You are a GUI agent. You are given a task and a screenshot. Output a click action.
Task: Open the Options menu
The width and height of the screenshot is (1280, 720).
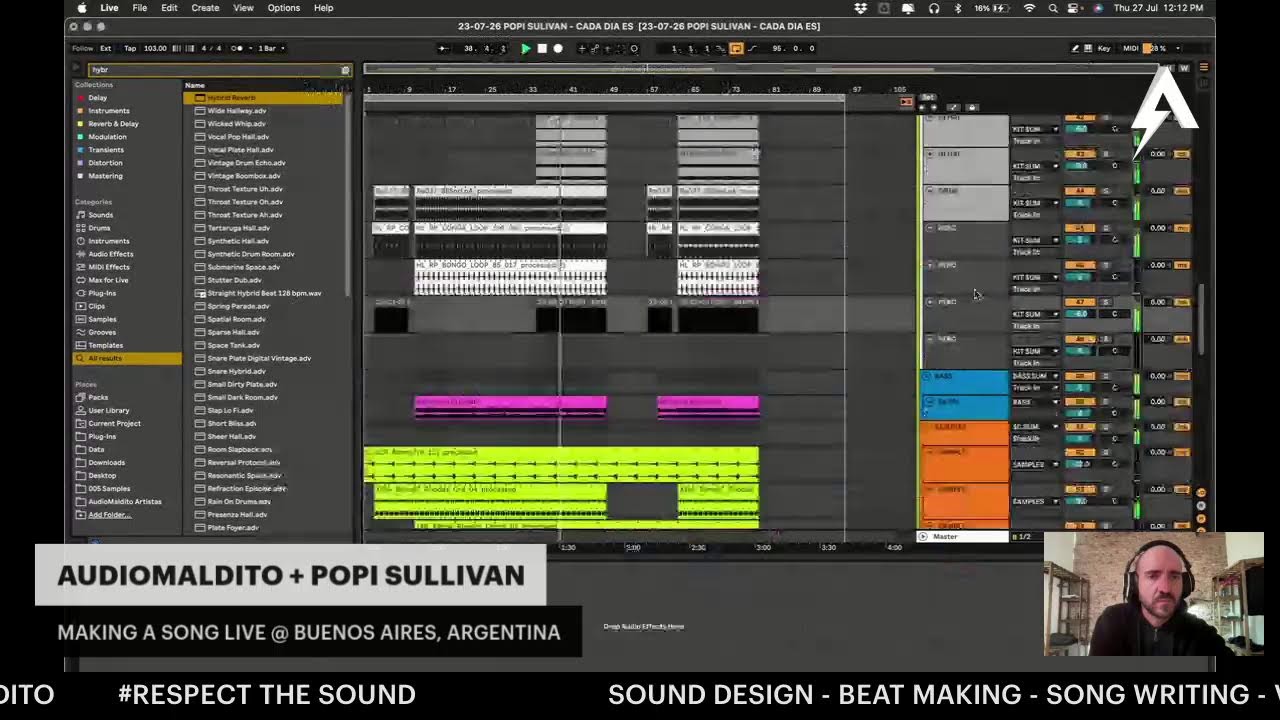coord(283,8)
